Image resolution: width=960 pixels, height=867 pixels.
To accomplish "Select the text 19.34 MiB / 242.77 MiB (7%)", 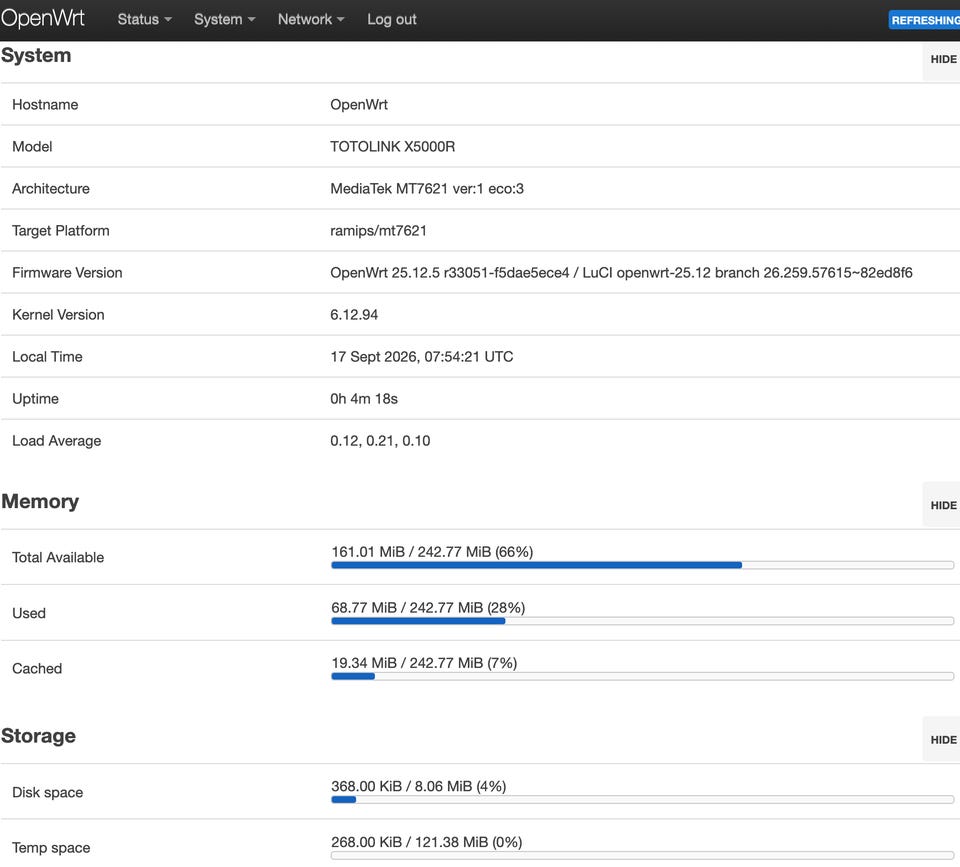I will 424,663.
